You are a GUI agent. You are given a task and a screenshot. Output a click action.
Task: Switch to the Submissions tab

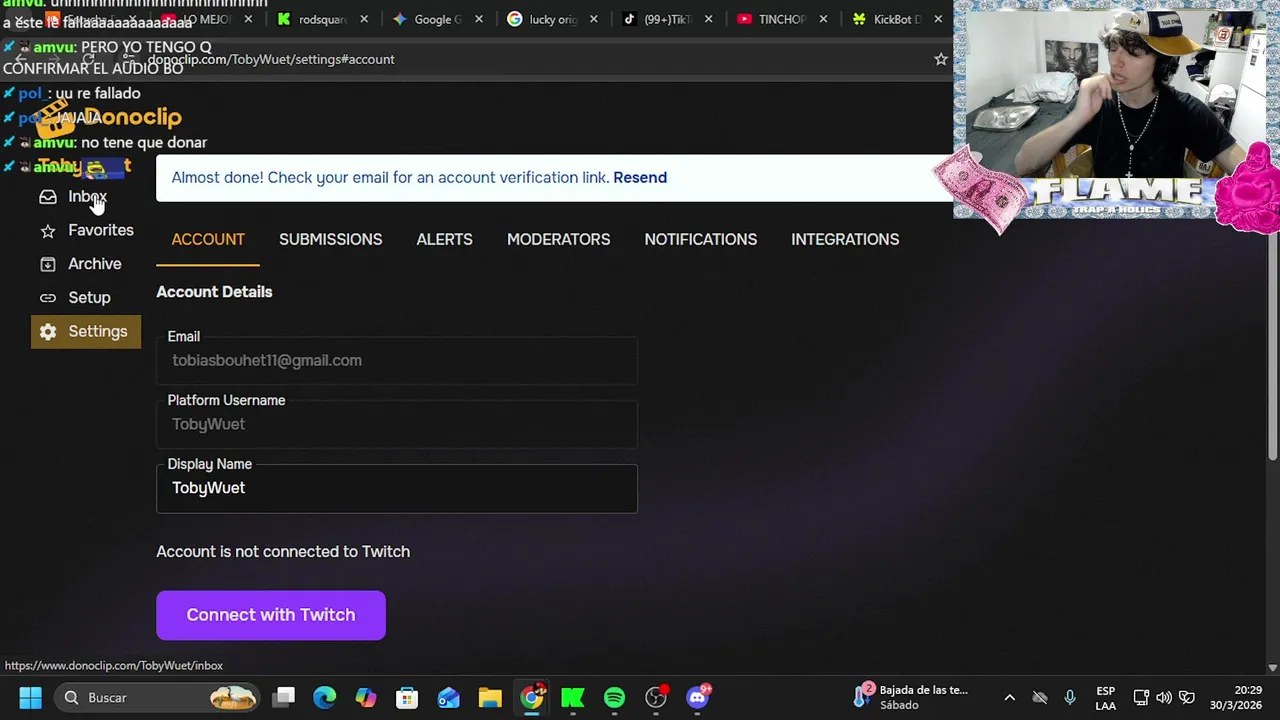pos(330,240)
